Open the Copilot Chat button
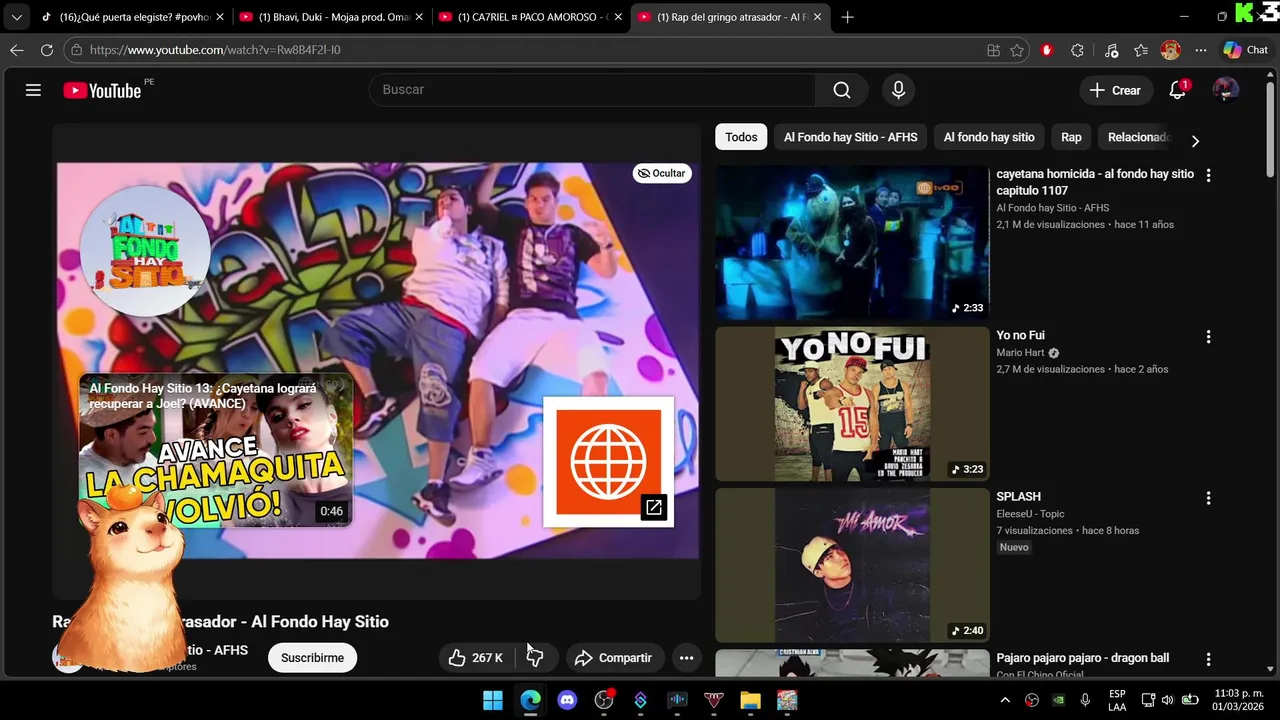This screenshot has height=720, width=1280. point(1246,50)
